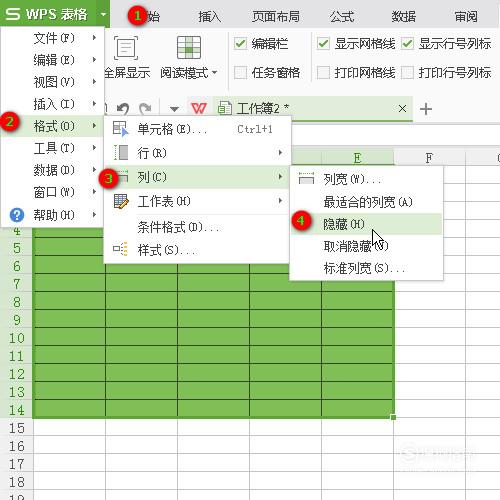The height and width of the screenshot is (500, 500).
Task: Click the 单元格(E) cell format icon
Action: pos(120,129)
